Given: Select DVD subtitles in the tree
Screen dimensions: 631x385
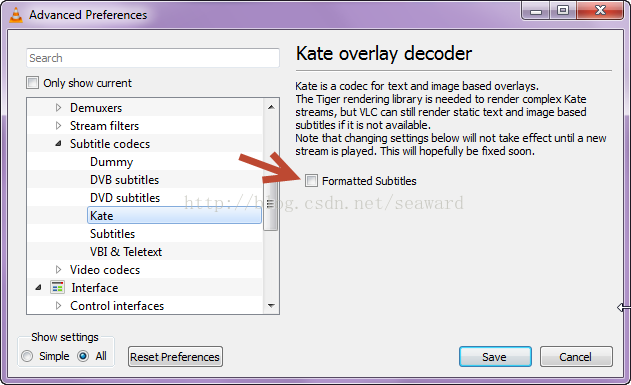Looking at the screenshot, I should pyautogui.click(x=125, y=198).
